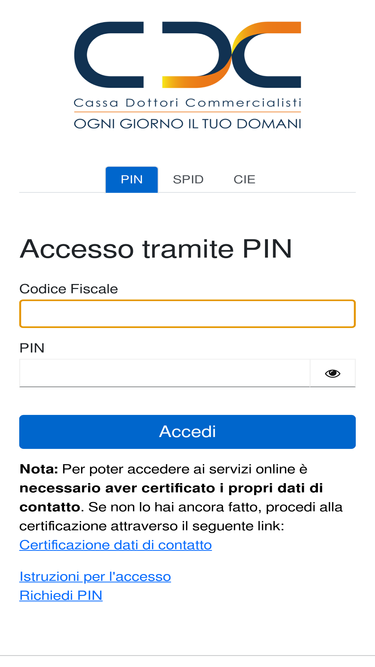Click the OGNI GIORNO IL TUO DOMANI tagline

[188, 124]
